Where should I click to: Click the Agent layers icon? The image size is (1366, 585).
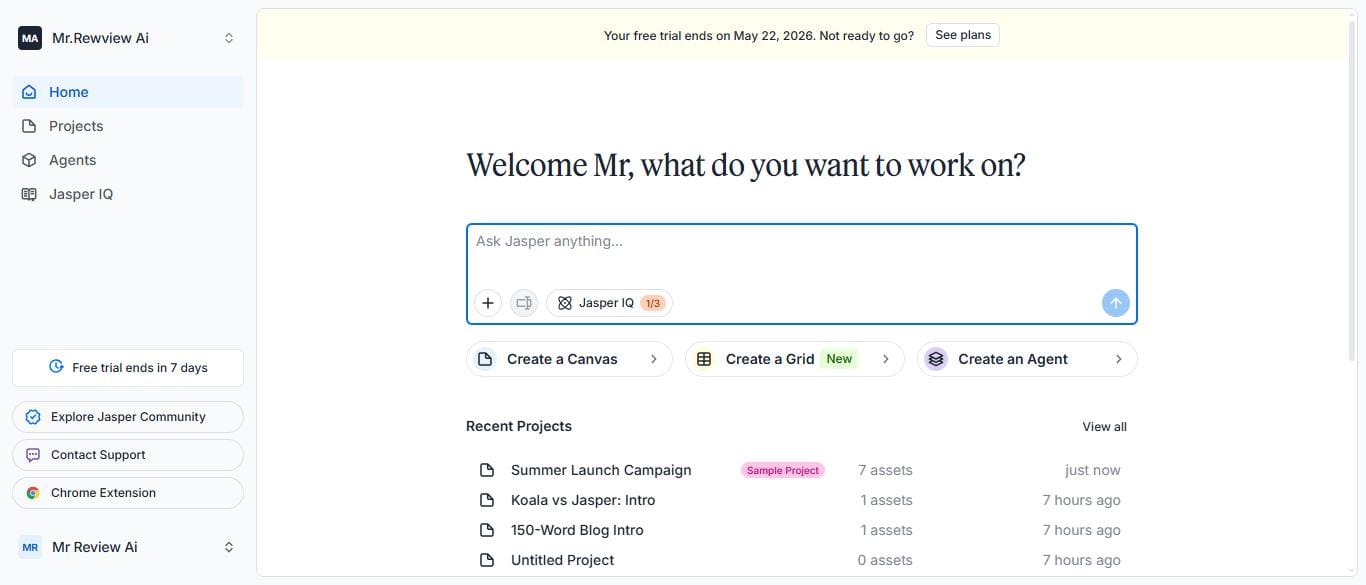tap(936, 359)
